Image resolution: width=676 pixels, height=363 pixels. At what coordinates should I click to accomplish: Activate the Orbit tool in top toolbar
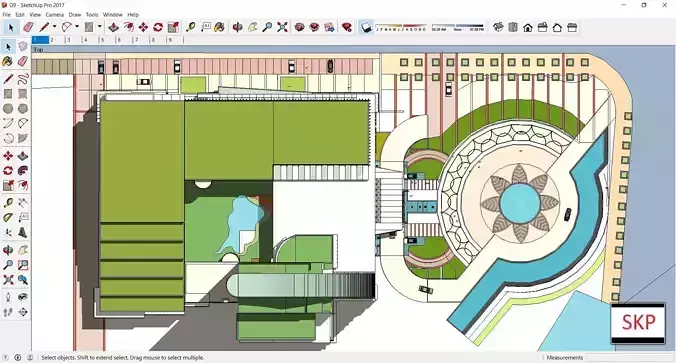237,27
